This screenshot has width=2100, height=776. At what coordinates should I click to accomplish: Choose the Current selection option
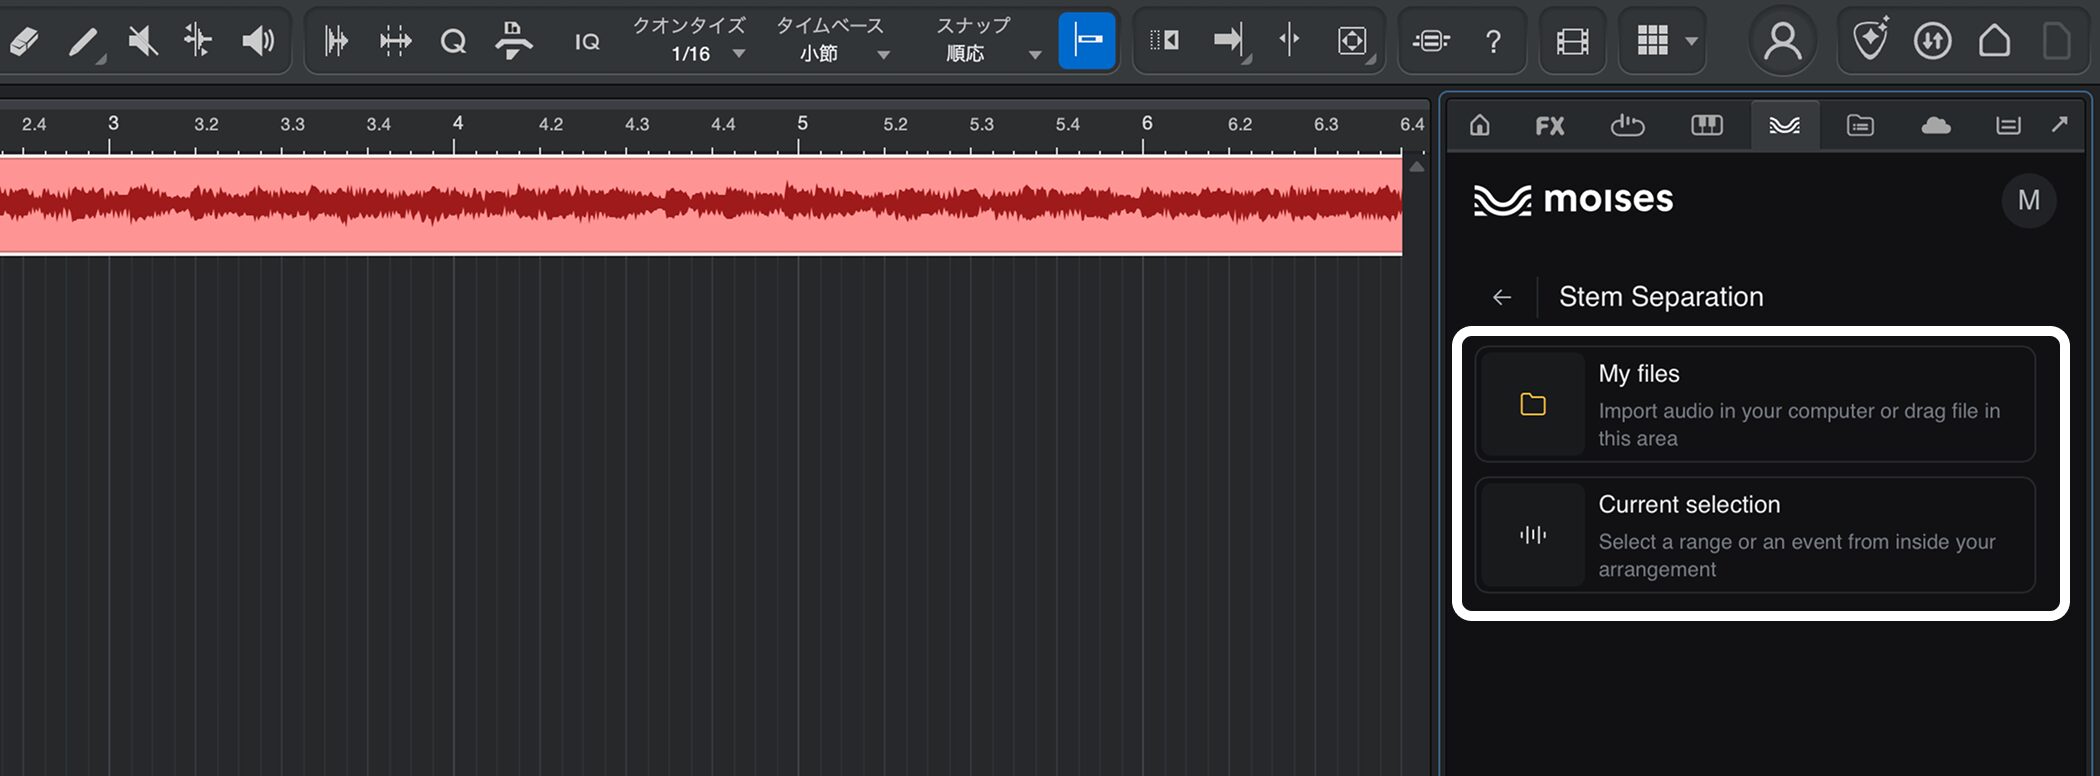(x=1755, y=535)
